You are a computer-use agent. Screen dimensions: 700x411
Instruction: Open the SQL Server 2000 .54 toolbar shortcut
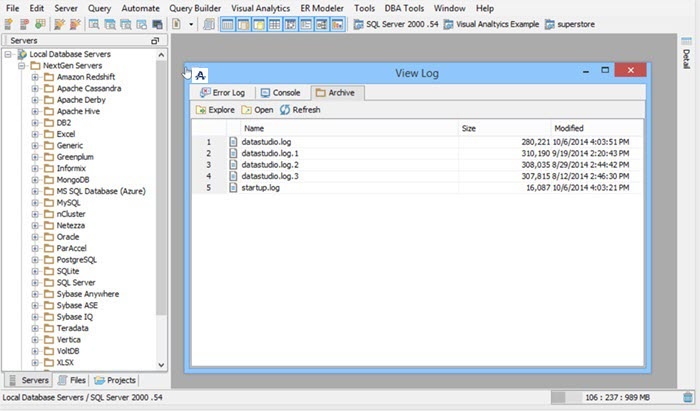pyautogui.click(x=396, y=24)
